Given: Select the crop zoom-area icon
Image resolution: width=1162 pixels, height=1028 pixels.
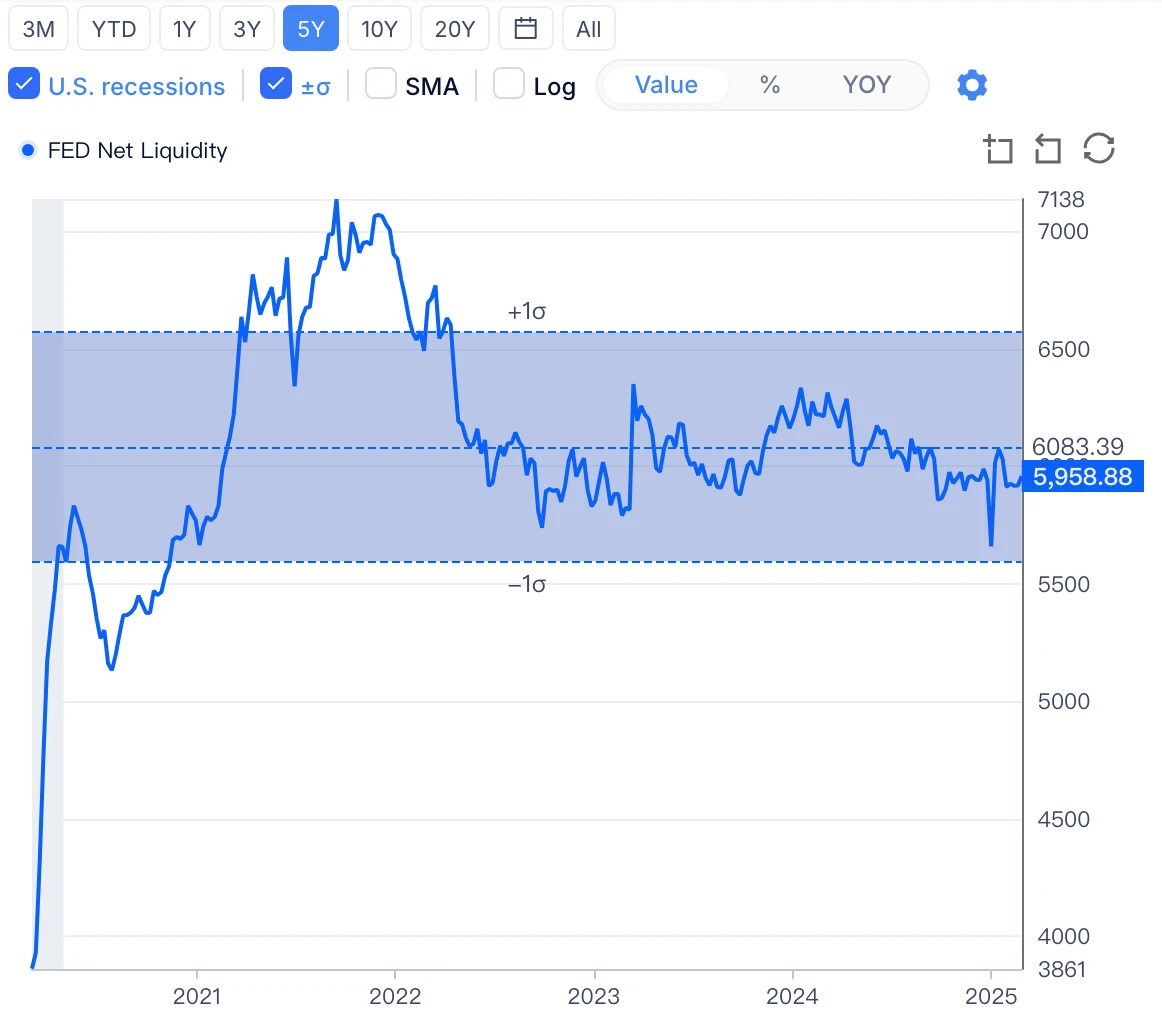Looking at the screenshot, I should (x=997, y=150).
